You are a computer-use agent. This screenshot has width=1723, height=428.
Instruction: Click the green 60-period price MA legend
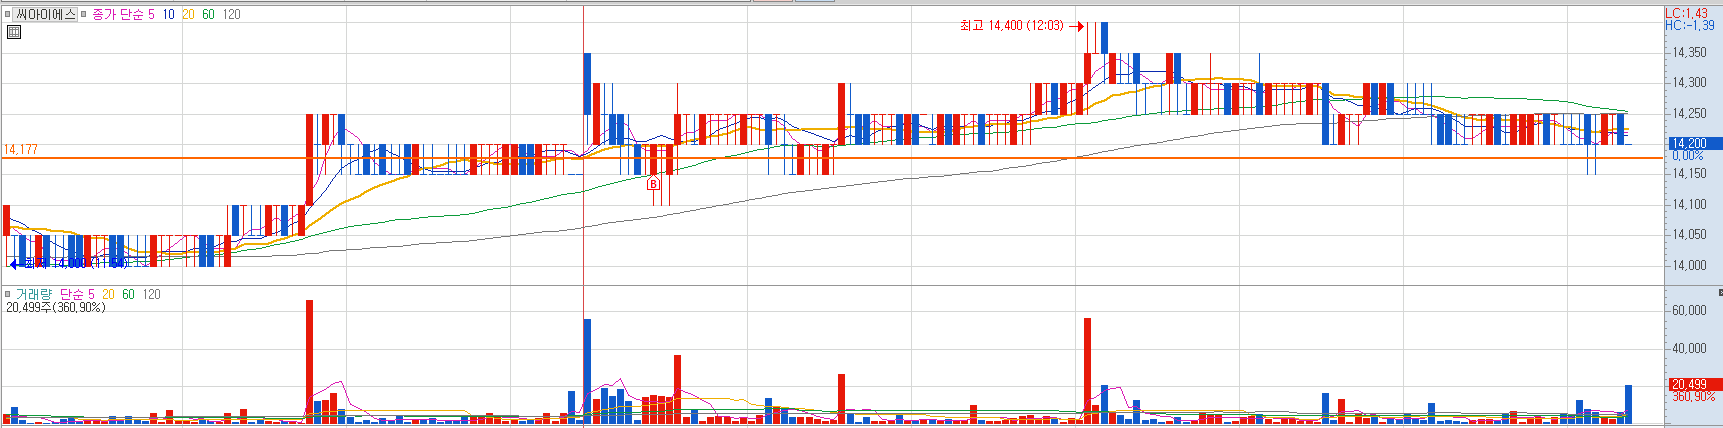[208, 14]
